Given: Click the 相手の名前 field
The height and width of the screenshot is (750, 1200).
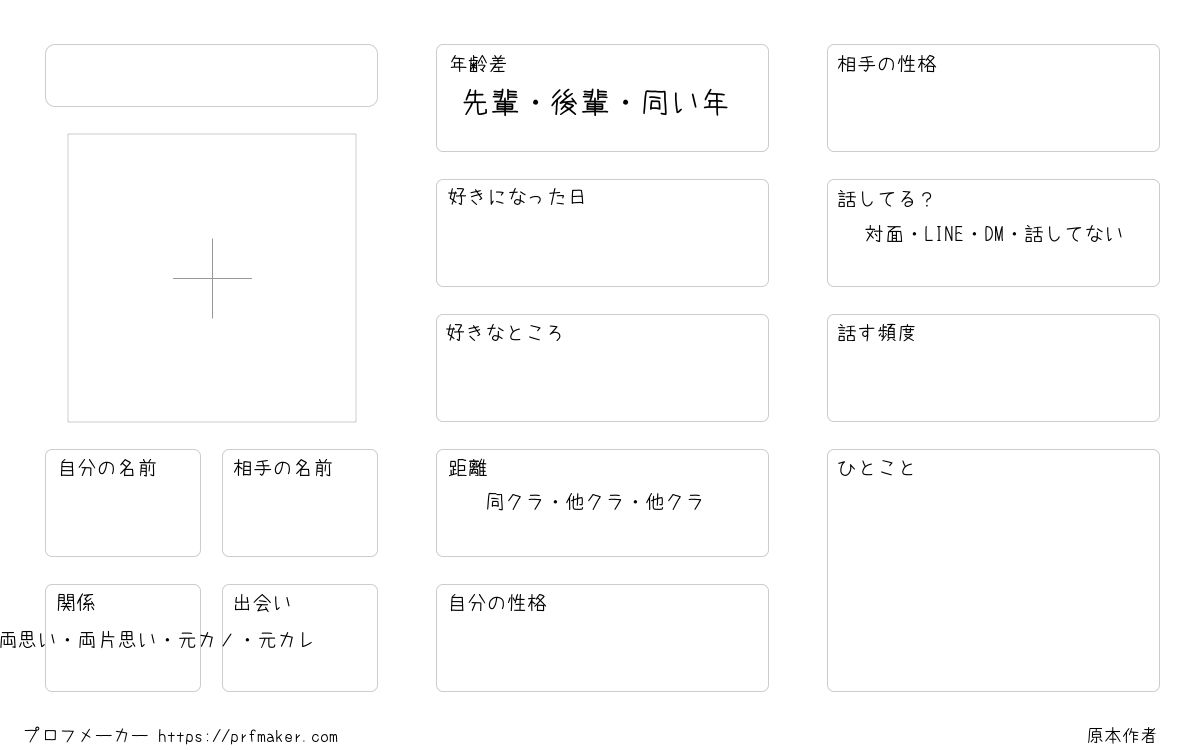Looking at the screenshot, I should pyautogui.click(x=300, y=503).
